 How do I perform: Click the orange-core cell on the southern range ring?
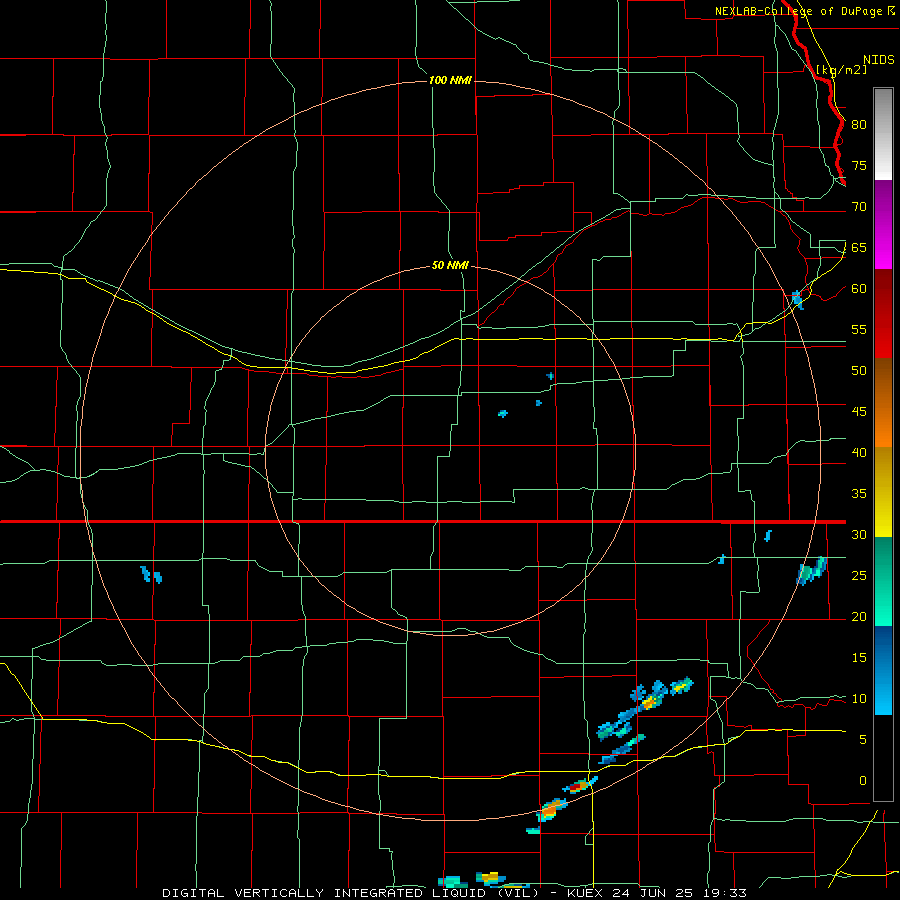coord(550,809)
